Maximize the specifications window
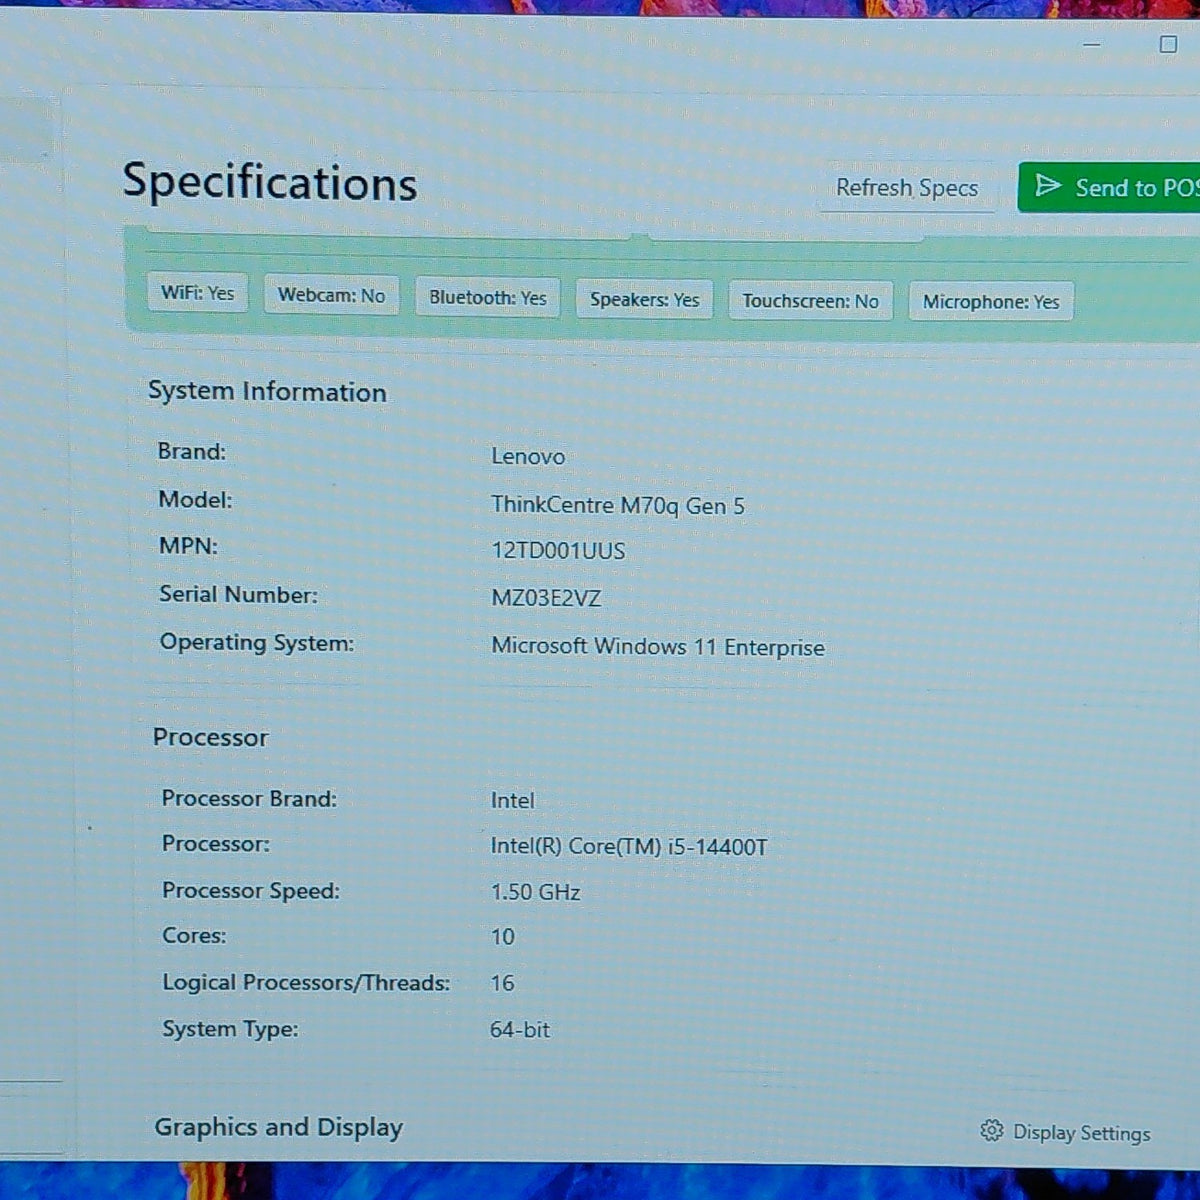 click(x=1168, y=44)
